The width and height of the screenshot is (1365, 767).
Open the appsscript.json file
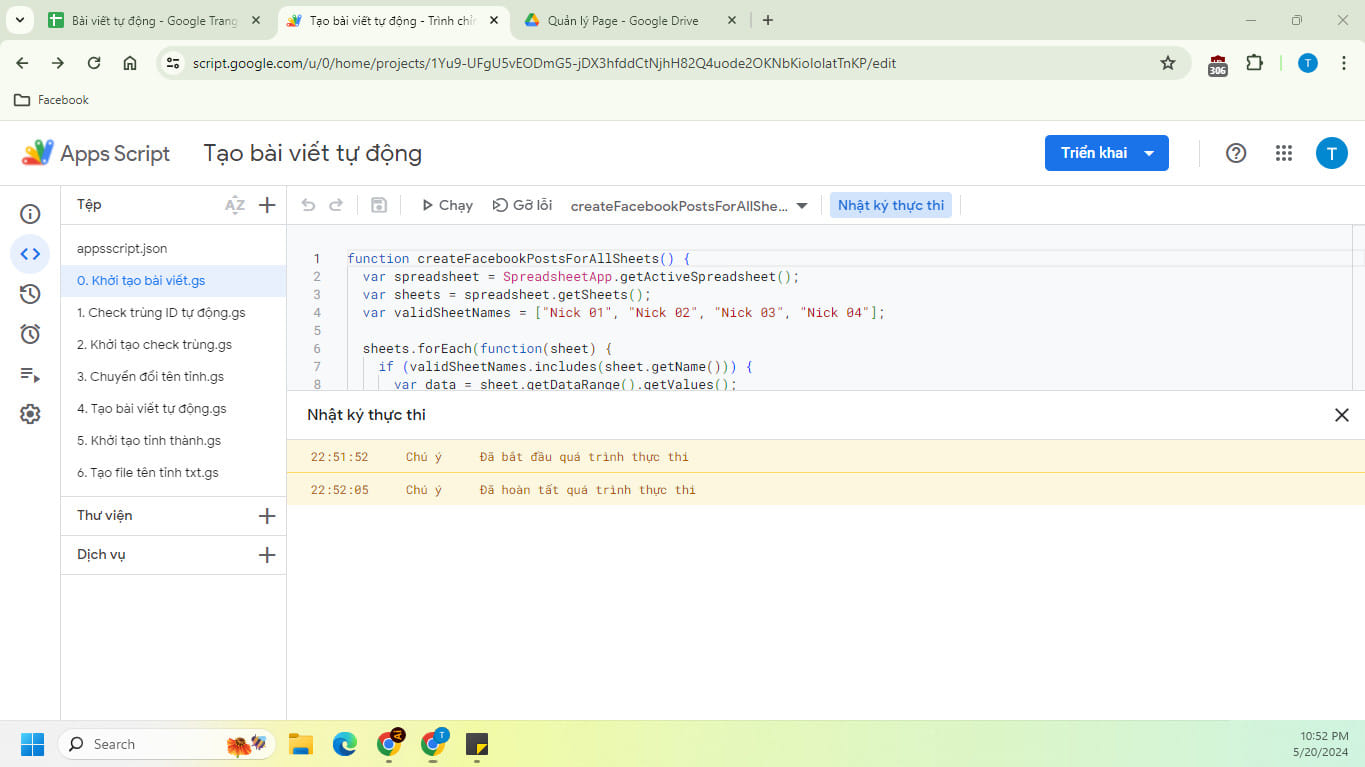(x=173, y=248)
